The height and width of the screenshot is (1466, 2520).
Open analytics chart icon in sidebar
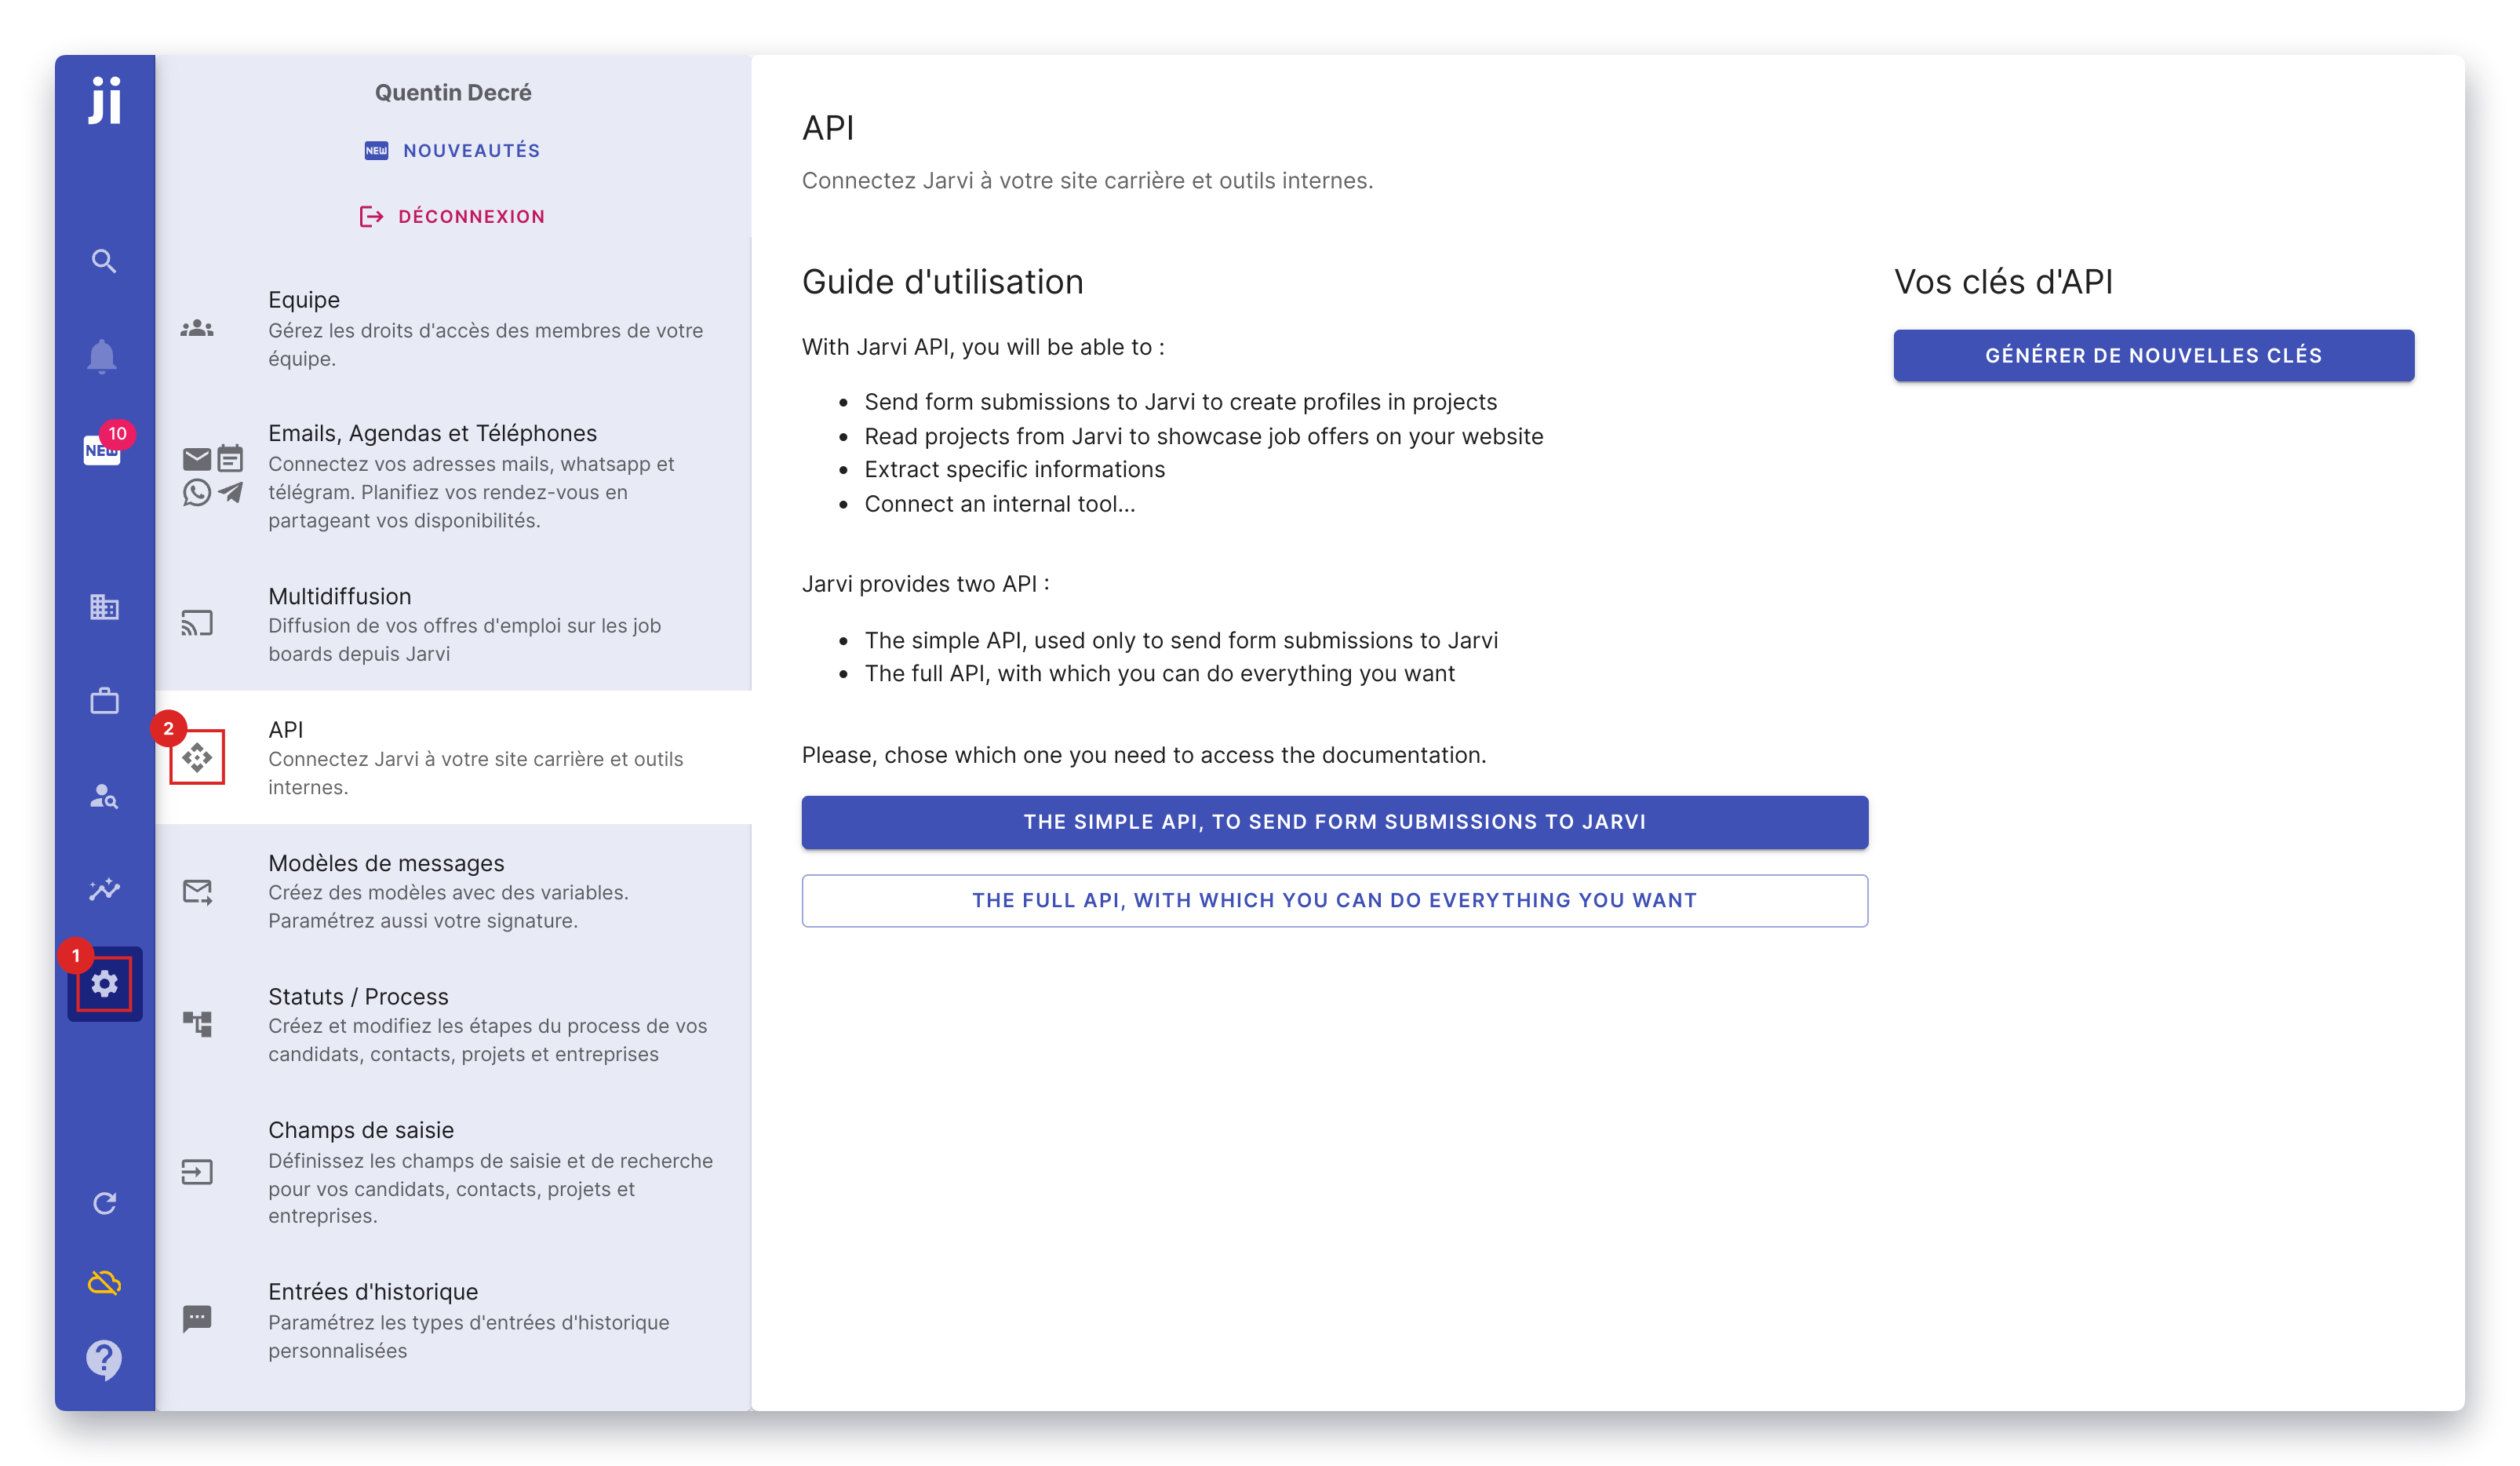tap(104, 889)
